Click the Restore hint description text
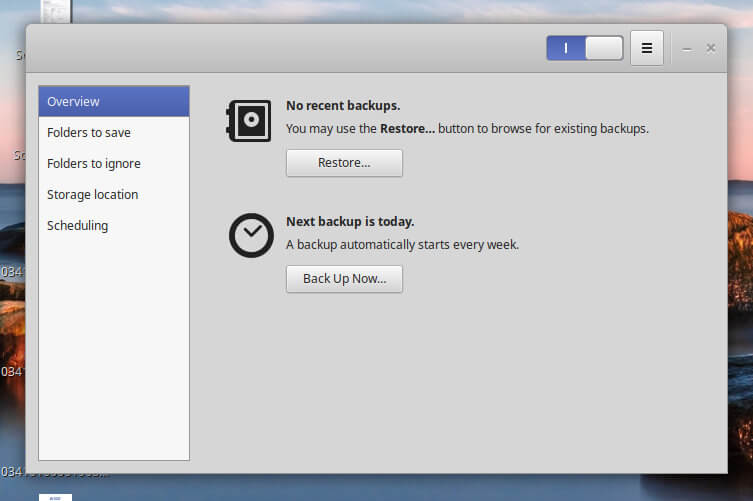The width and height of the screenshot is (753, 501). (x=467, y=128)
